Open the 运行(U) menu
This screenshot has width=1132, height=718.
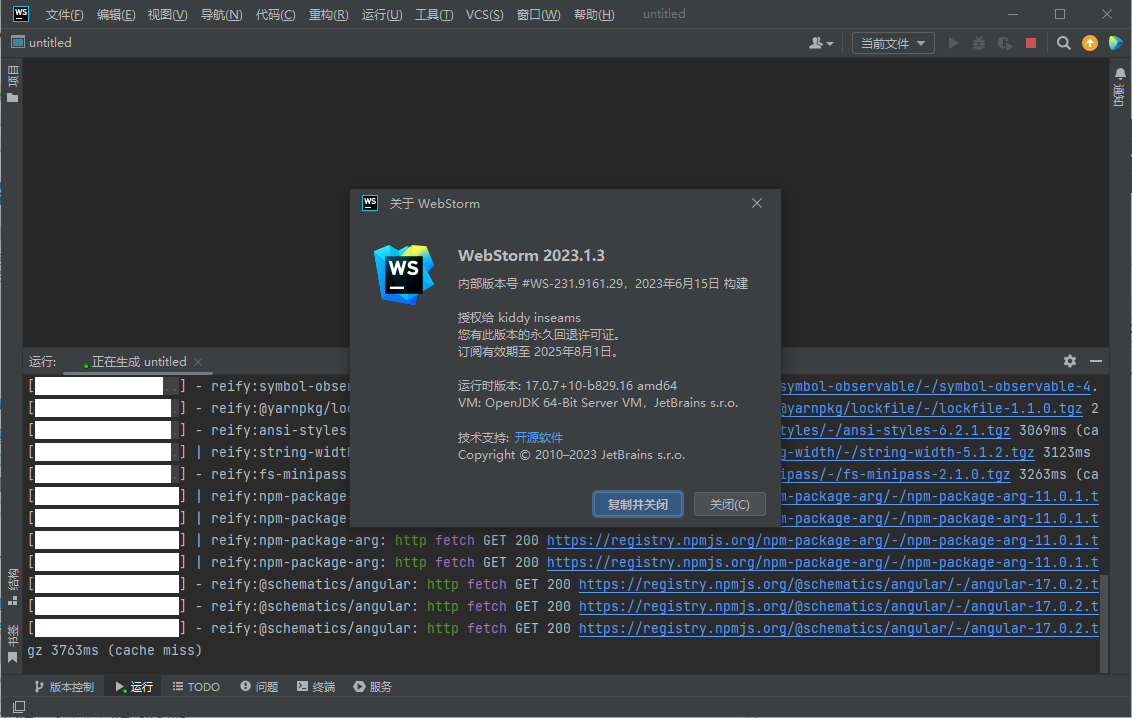(x=382, y=14)
